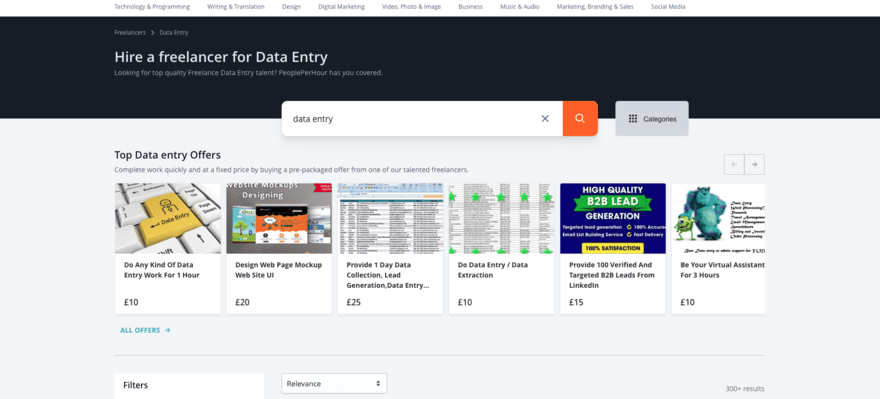Show next offers with right arrow
This screenshot has height=399, width=880.
click(x=754, y=164)
